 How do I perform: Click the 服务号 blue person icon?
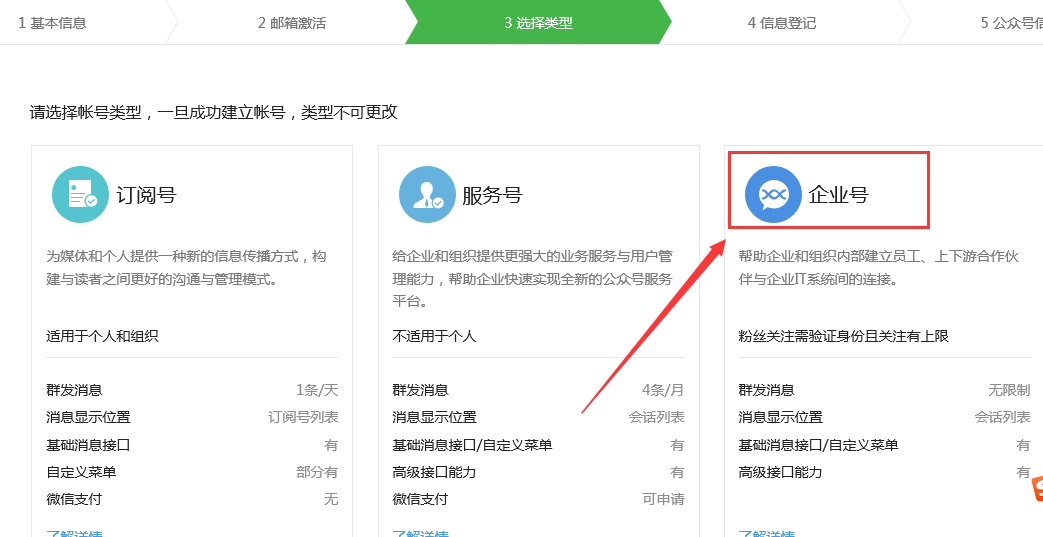[427, 194]
